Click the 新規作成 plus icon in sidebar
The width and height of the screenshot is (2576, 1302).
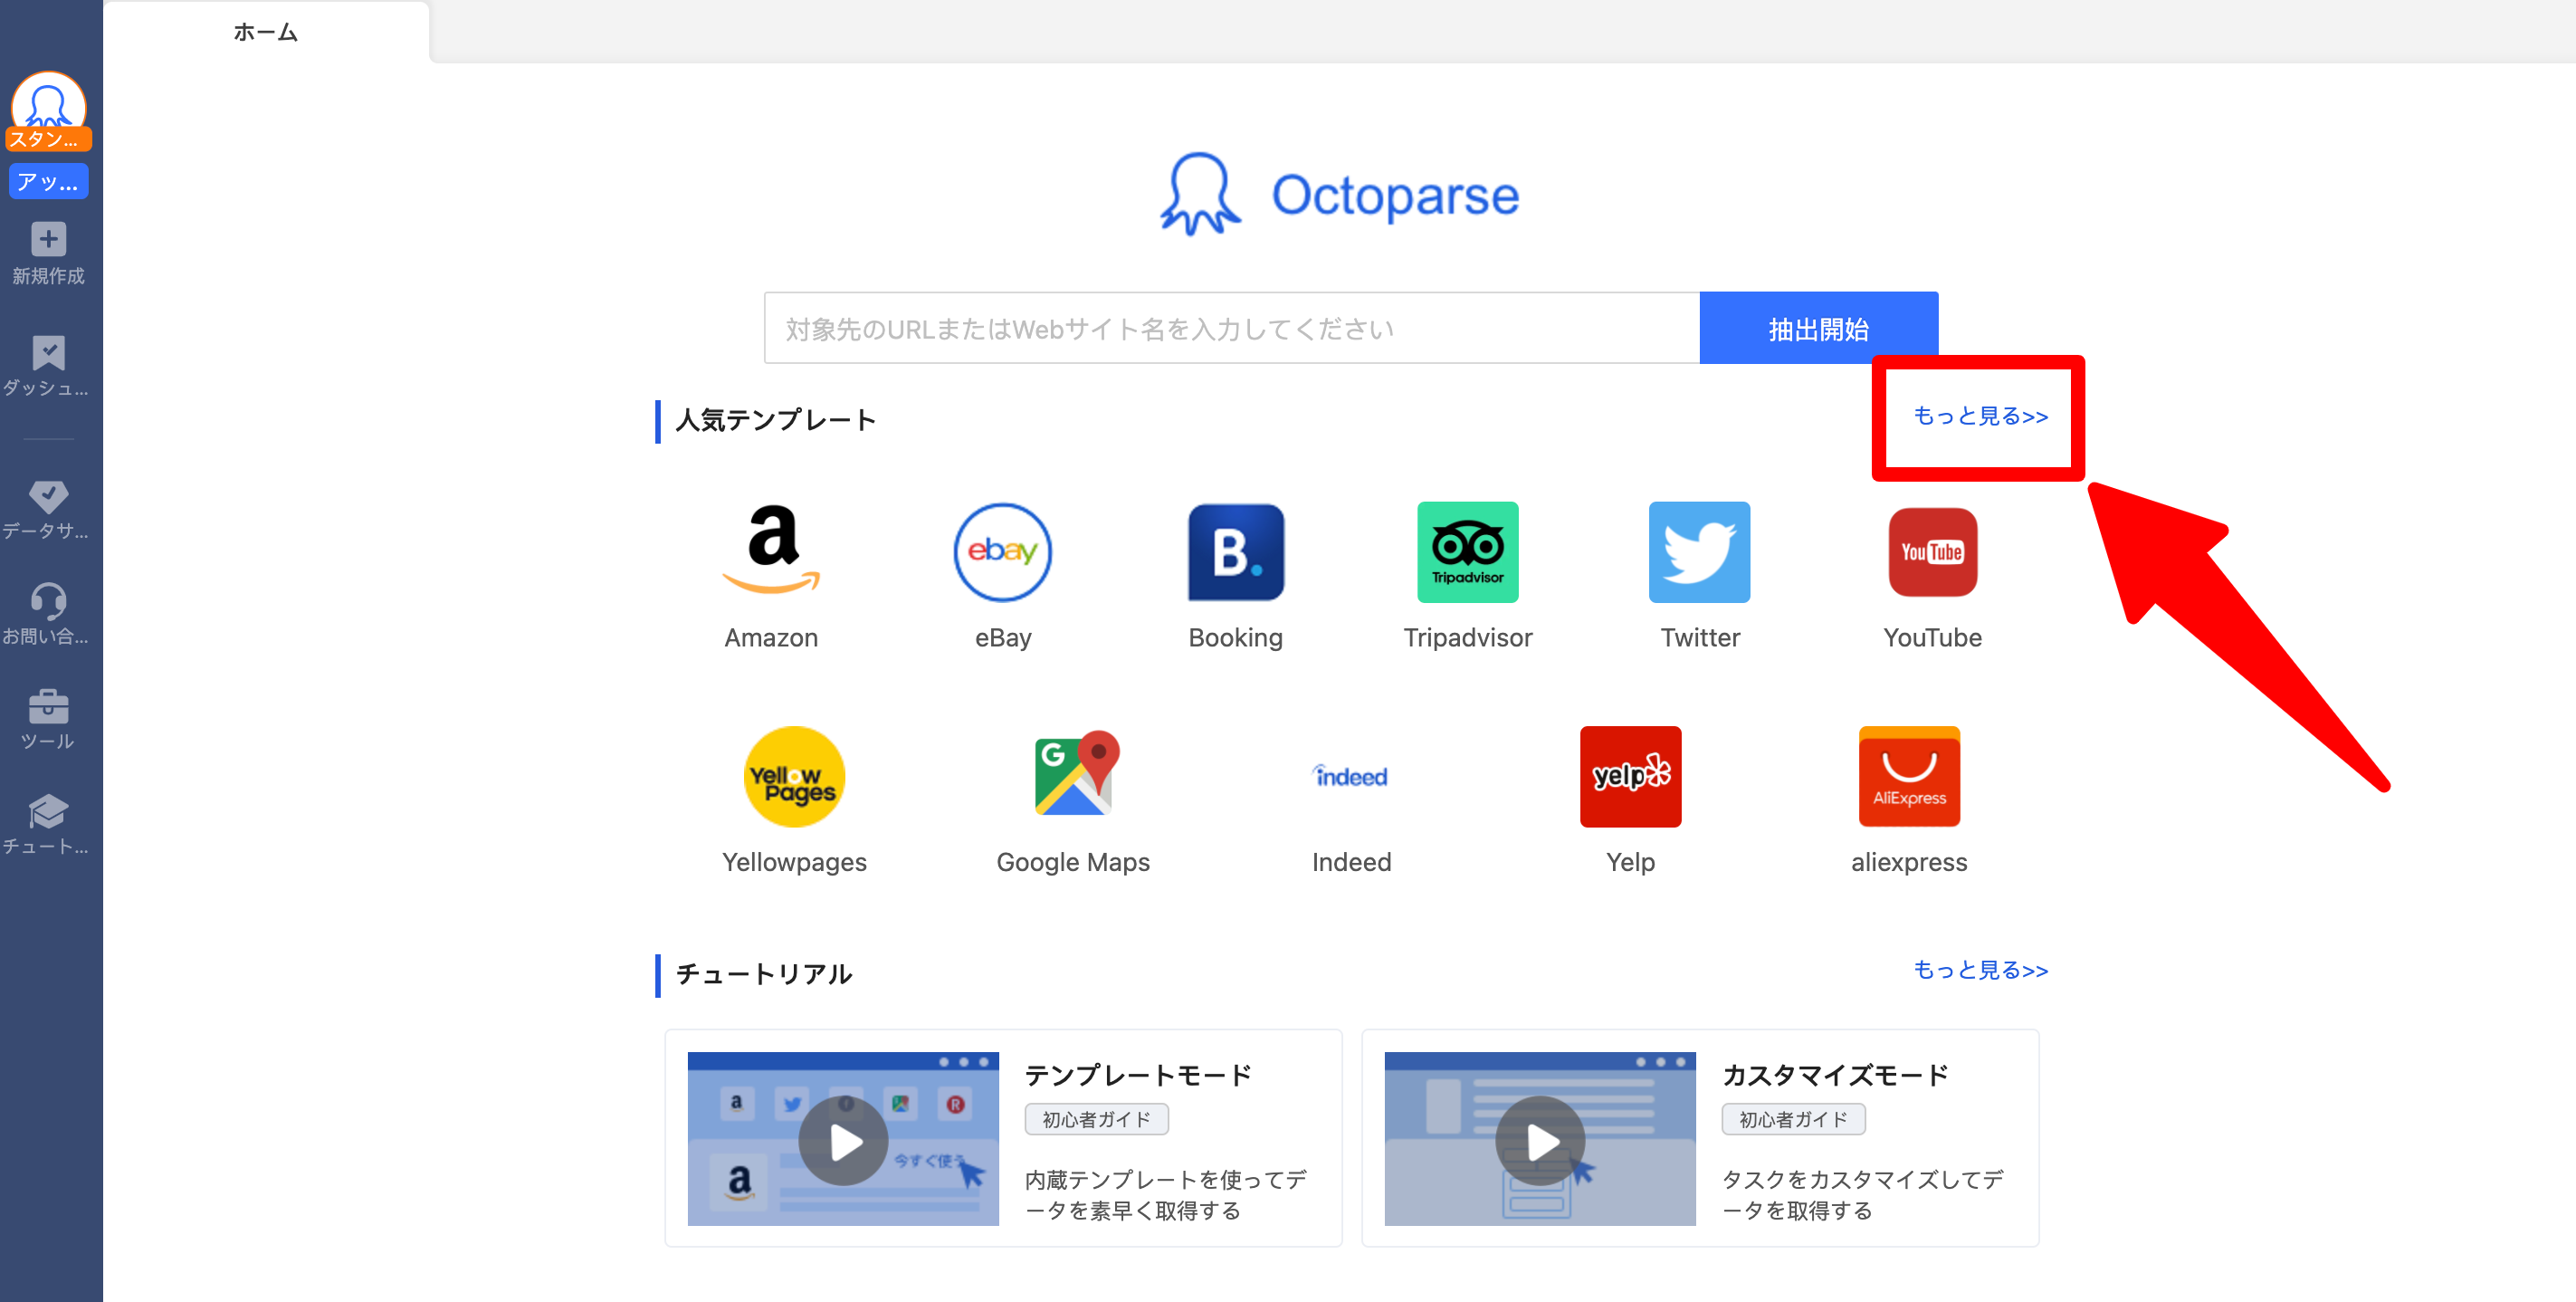coord(48,240)
